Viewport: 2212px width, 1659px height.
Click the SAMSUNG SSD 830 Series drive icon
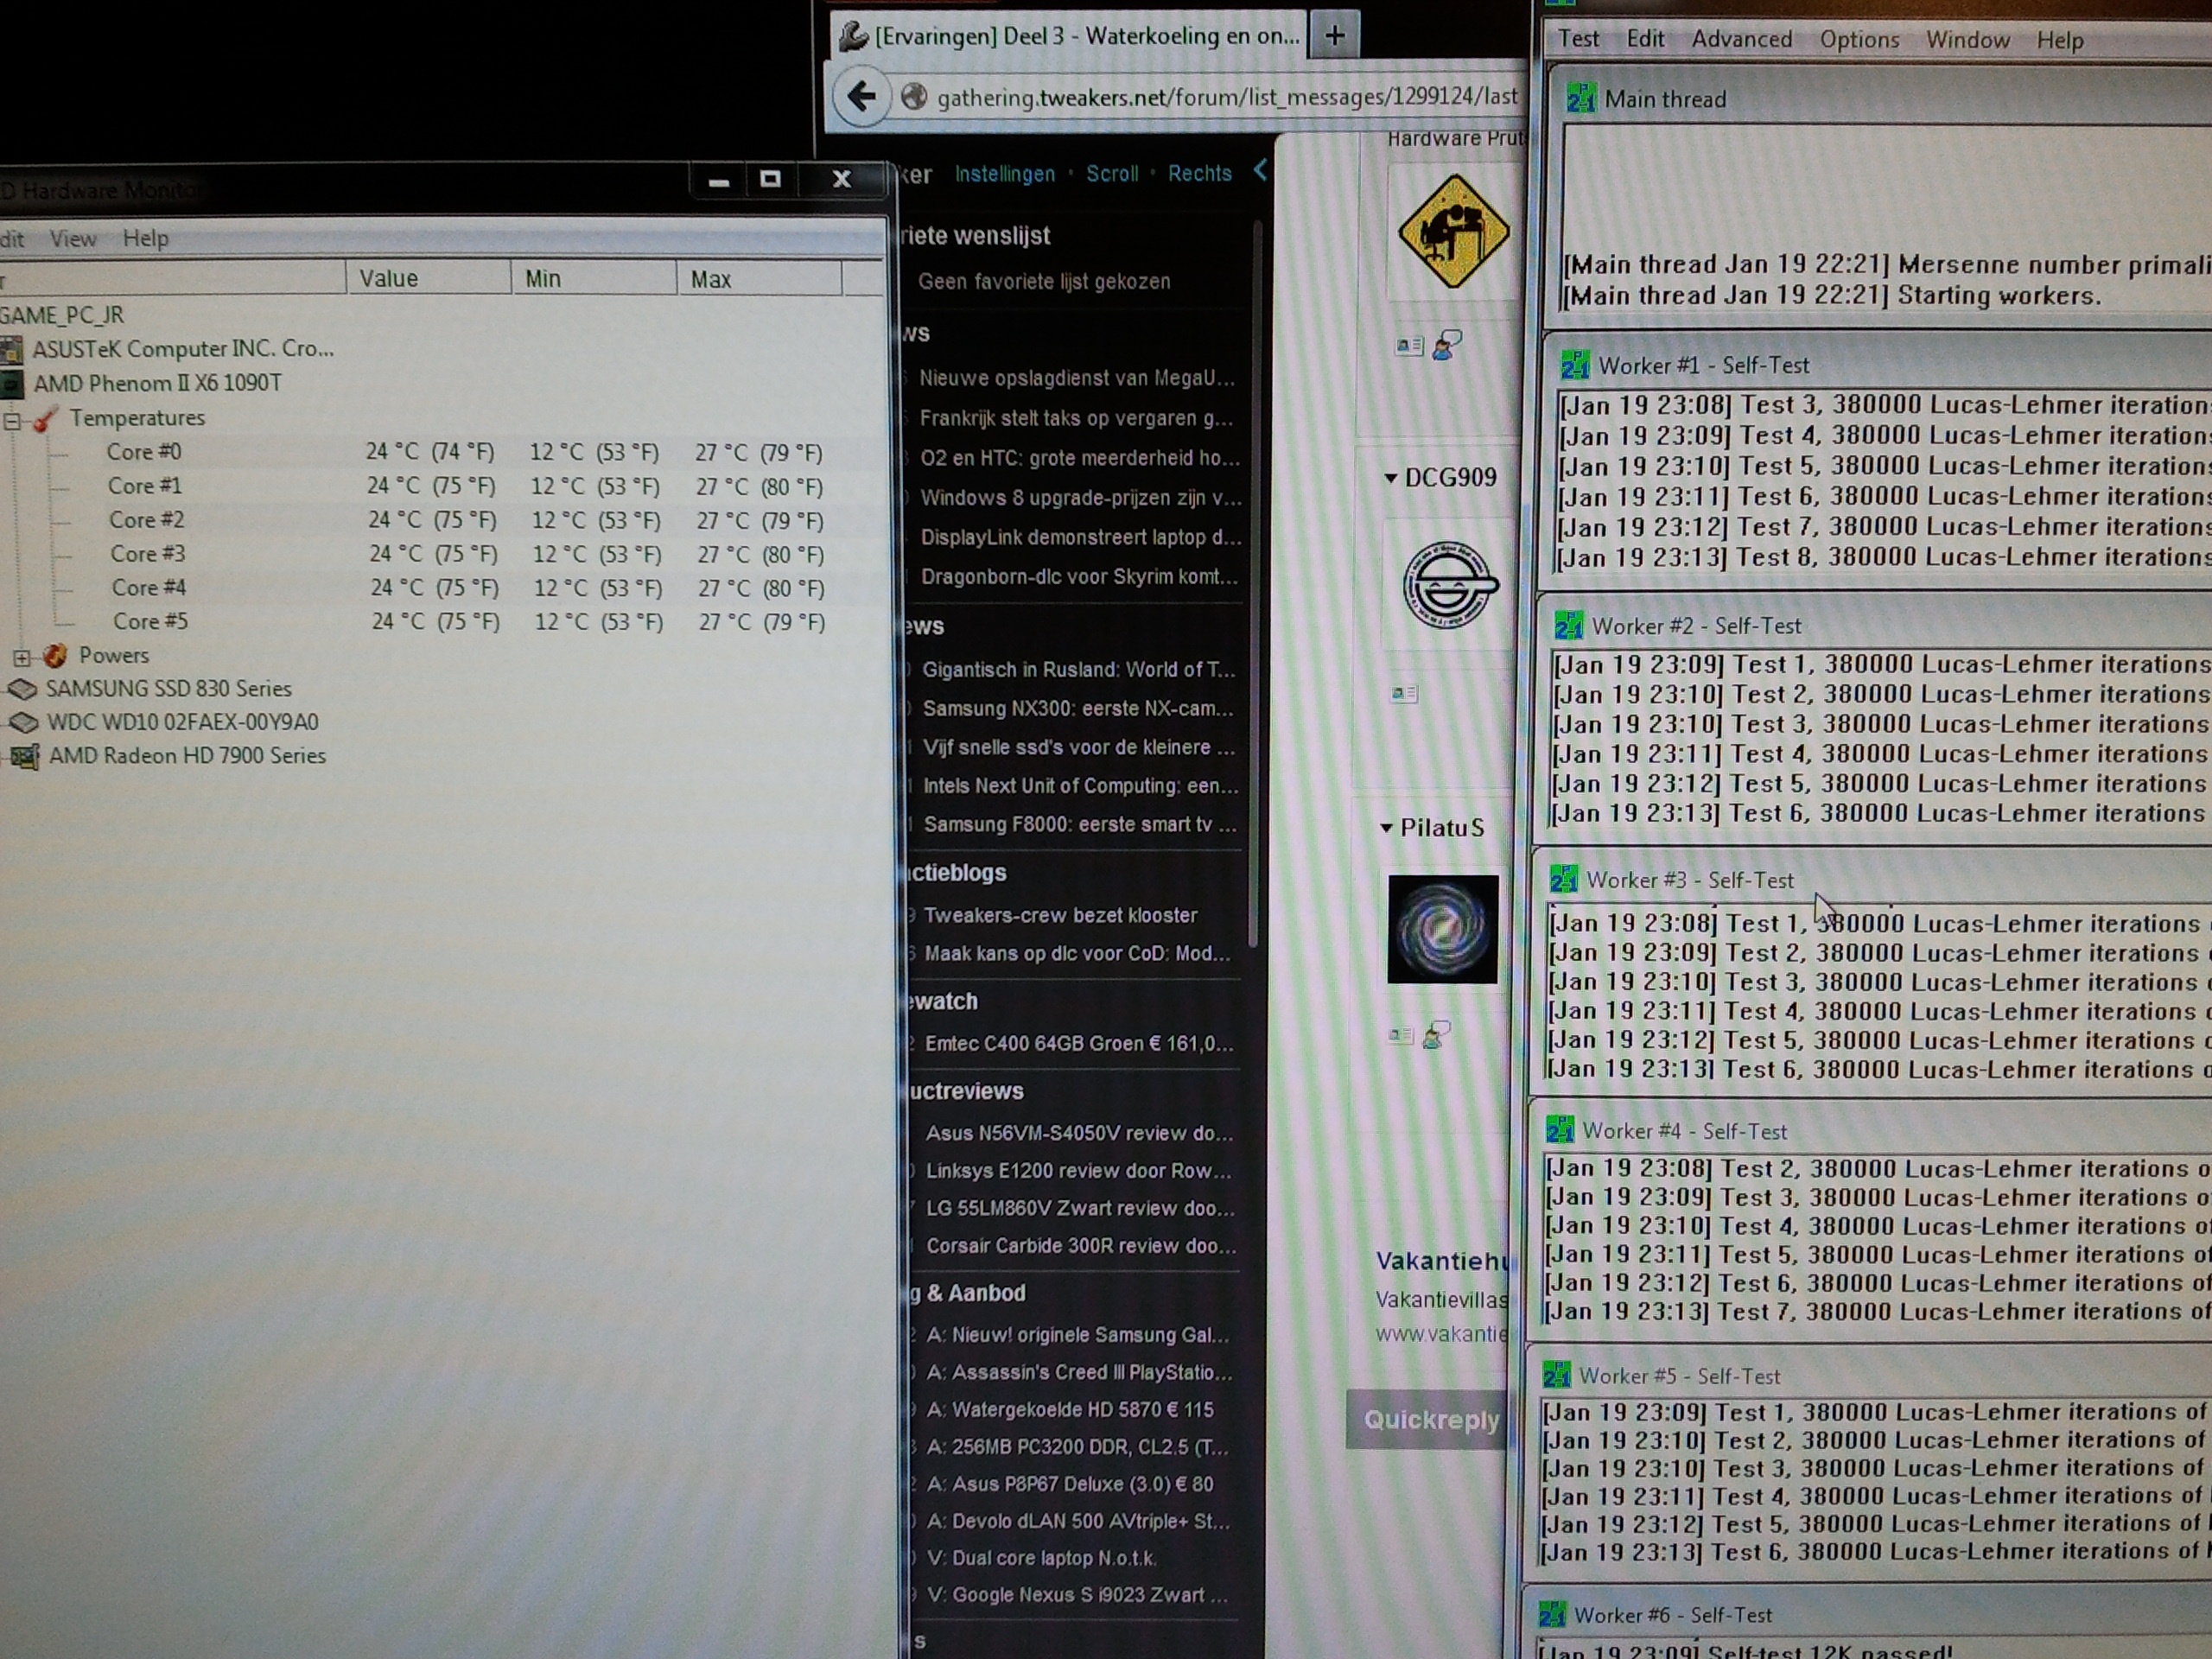pyautogui.click(x=22, y=689)
